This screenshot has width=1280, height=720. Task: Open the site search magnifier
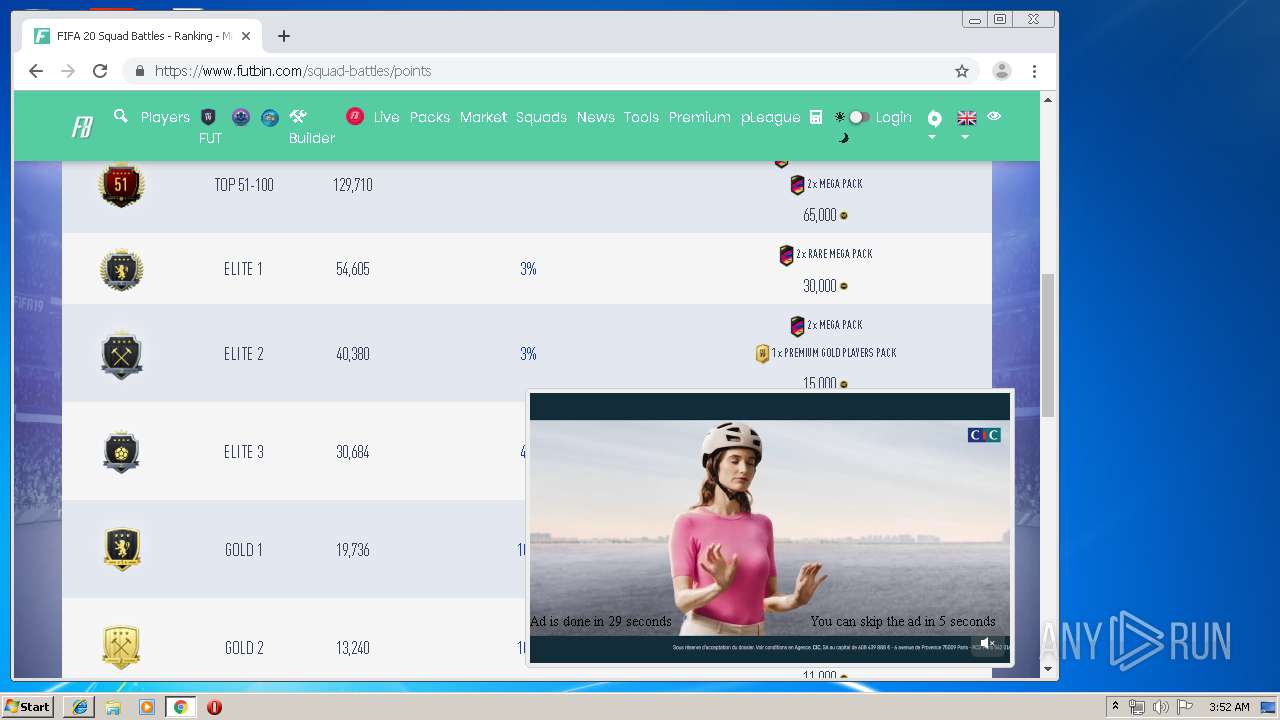tap(121, 117)
